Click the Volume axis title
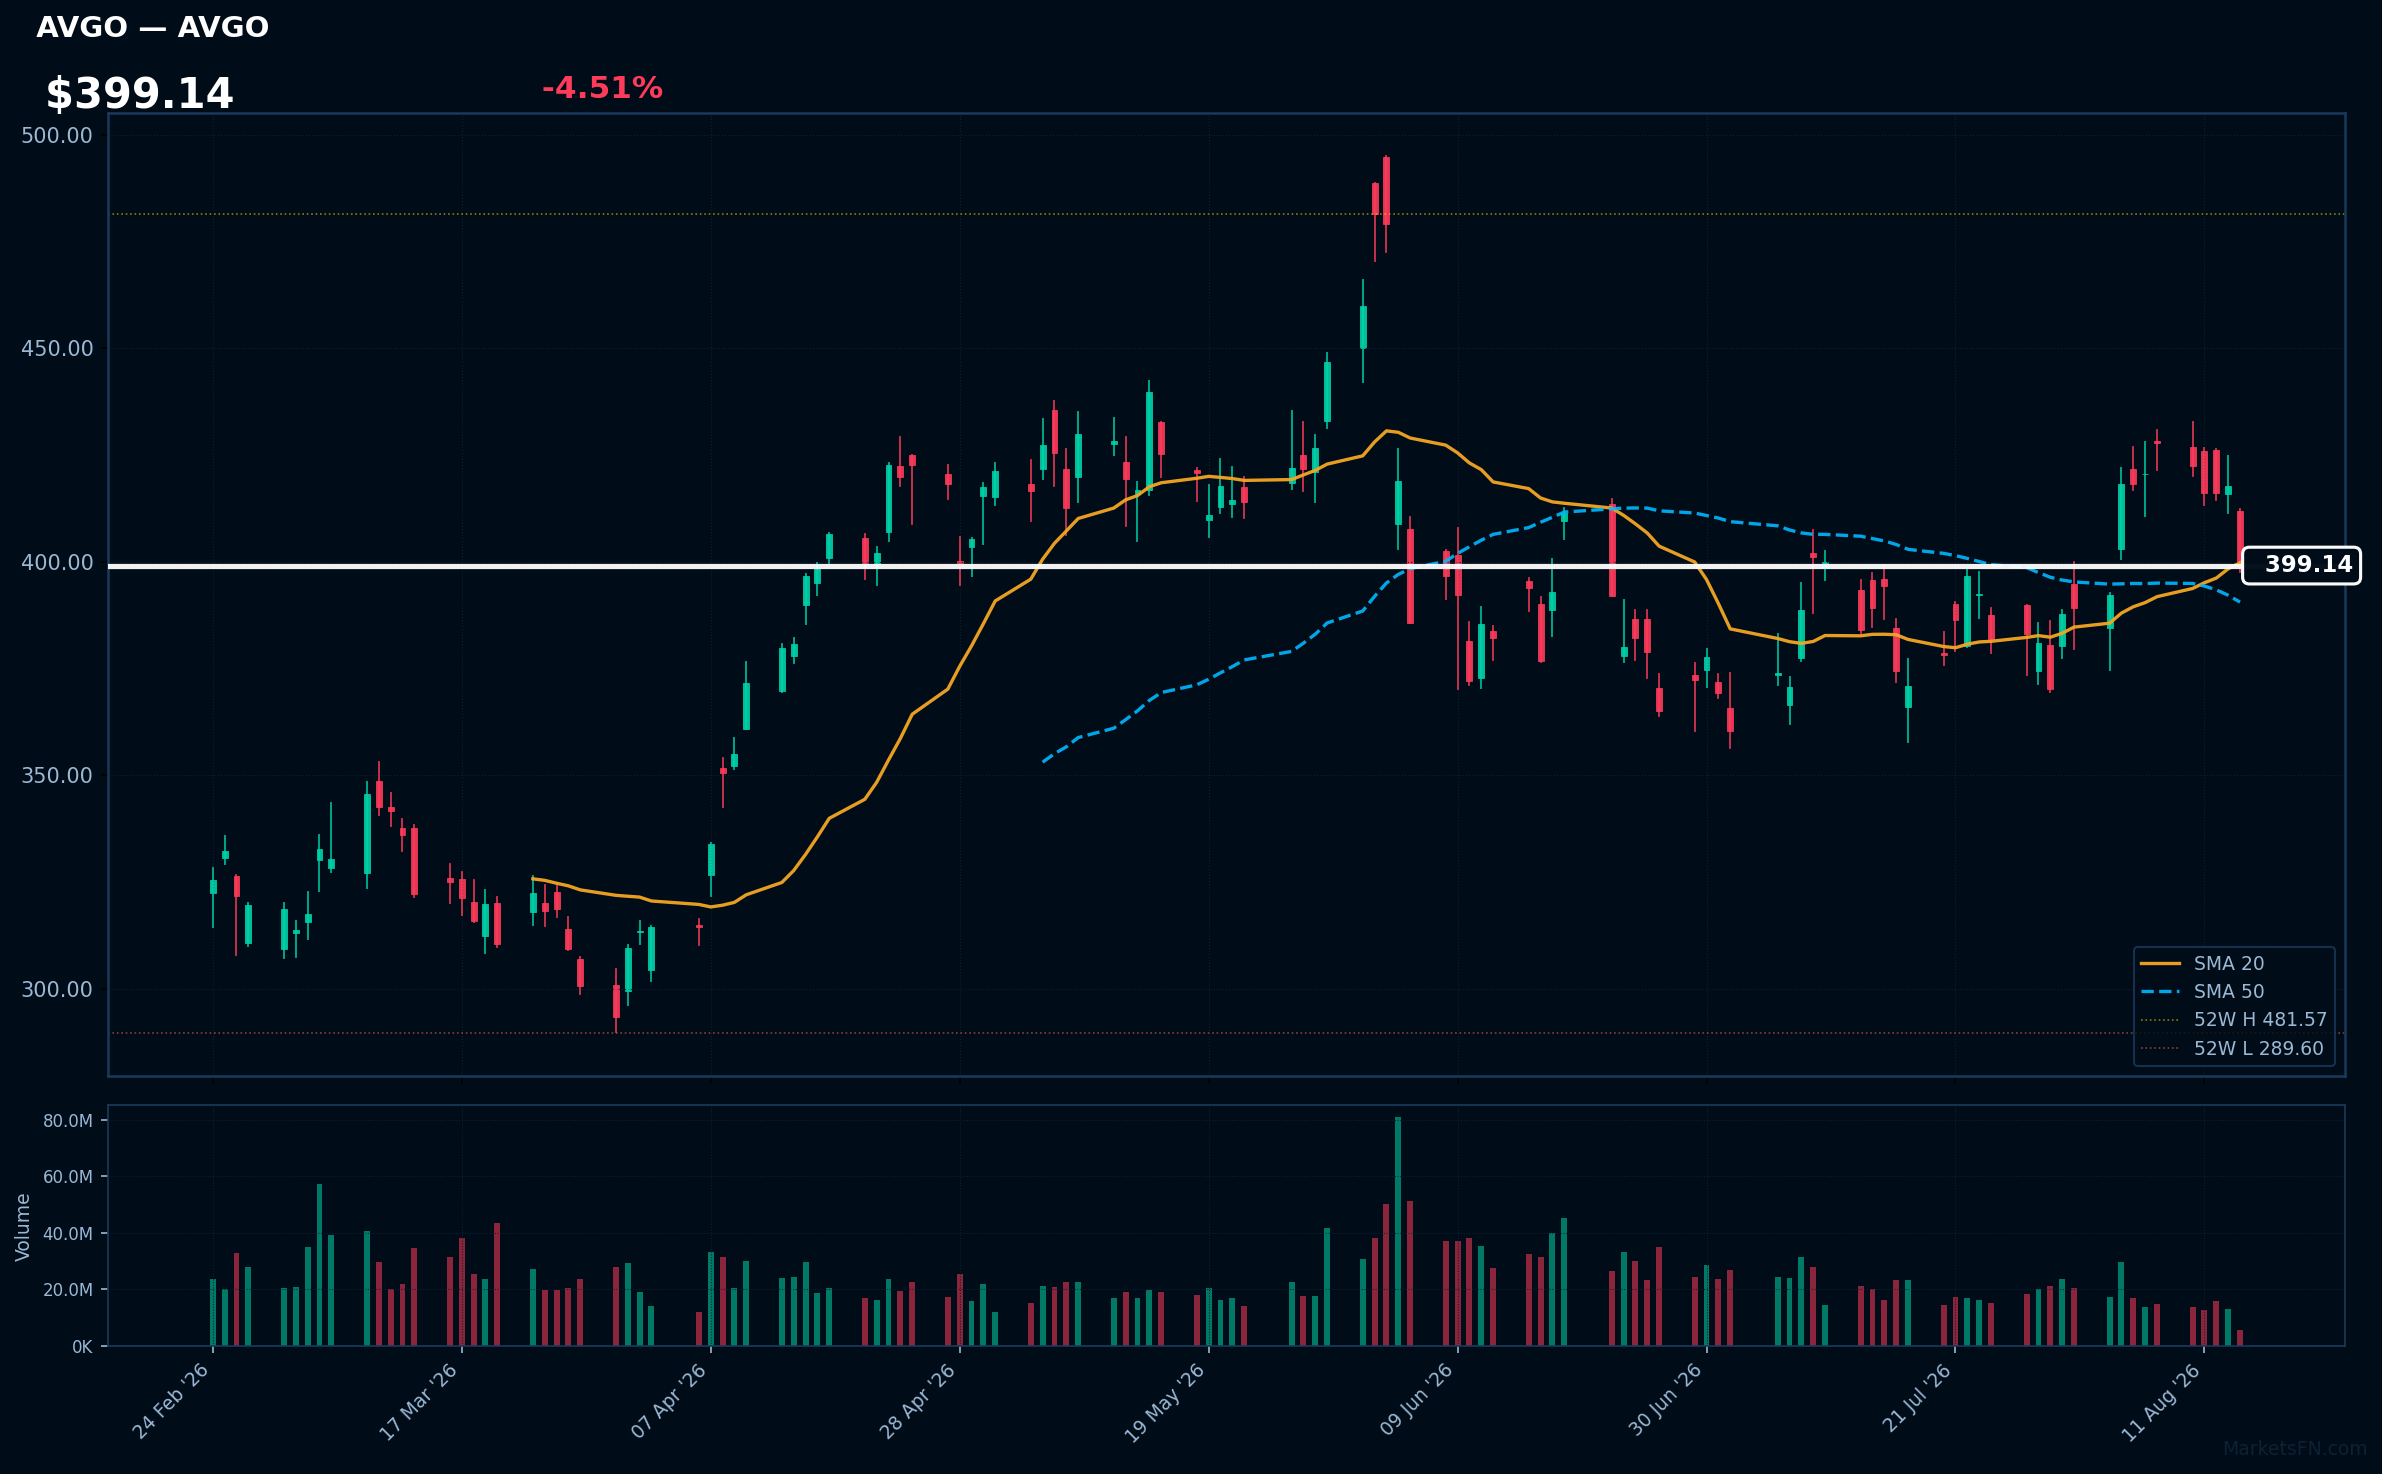Viewport: 2382px width, 1474px height. (x=23, y=1227)
